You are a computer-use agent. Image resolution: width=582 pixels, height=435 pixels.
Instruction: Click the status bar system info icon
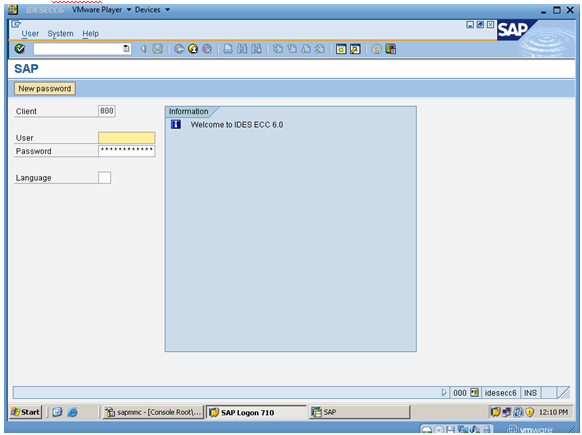point(474,392)
